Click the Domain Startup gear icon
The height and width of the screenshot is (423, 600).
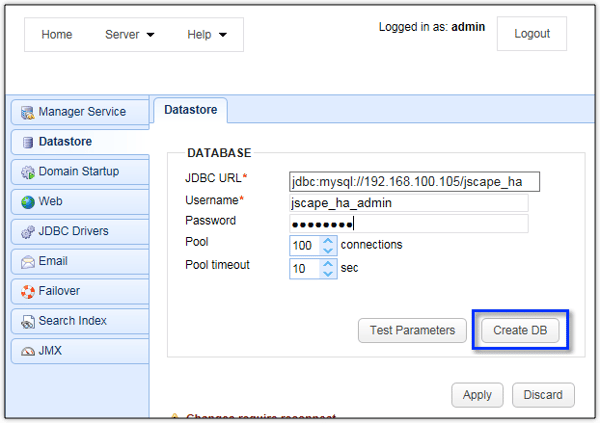(x=28, y=172)
